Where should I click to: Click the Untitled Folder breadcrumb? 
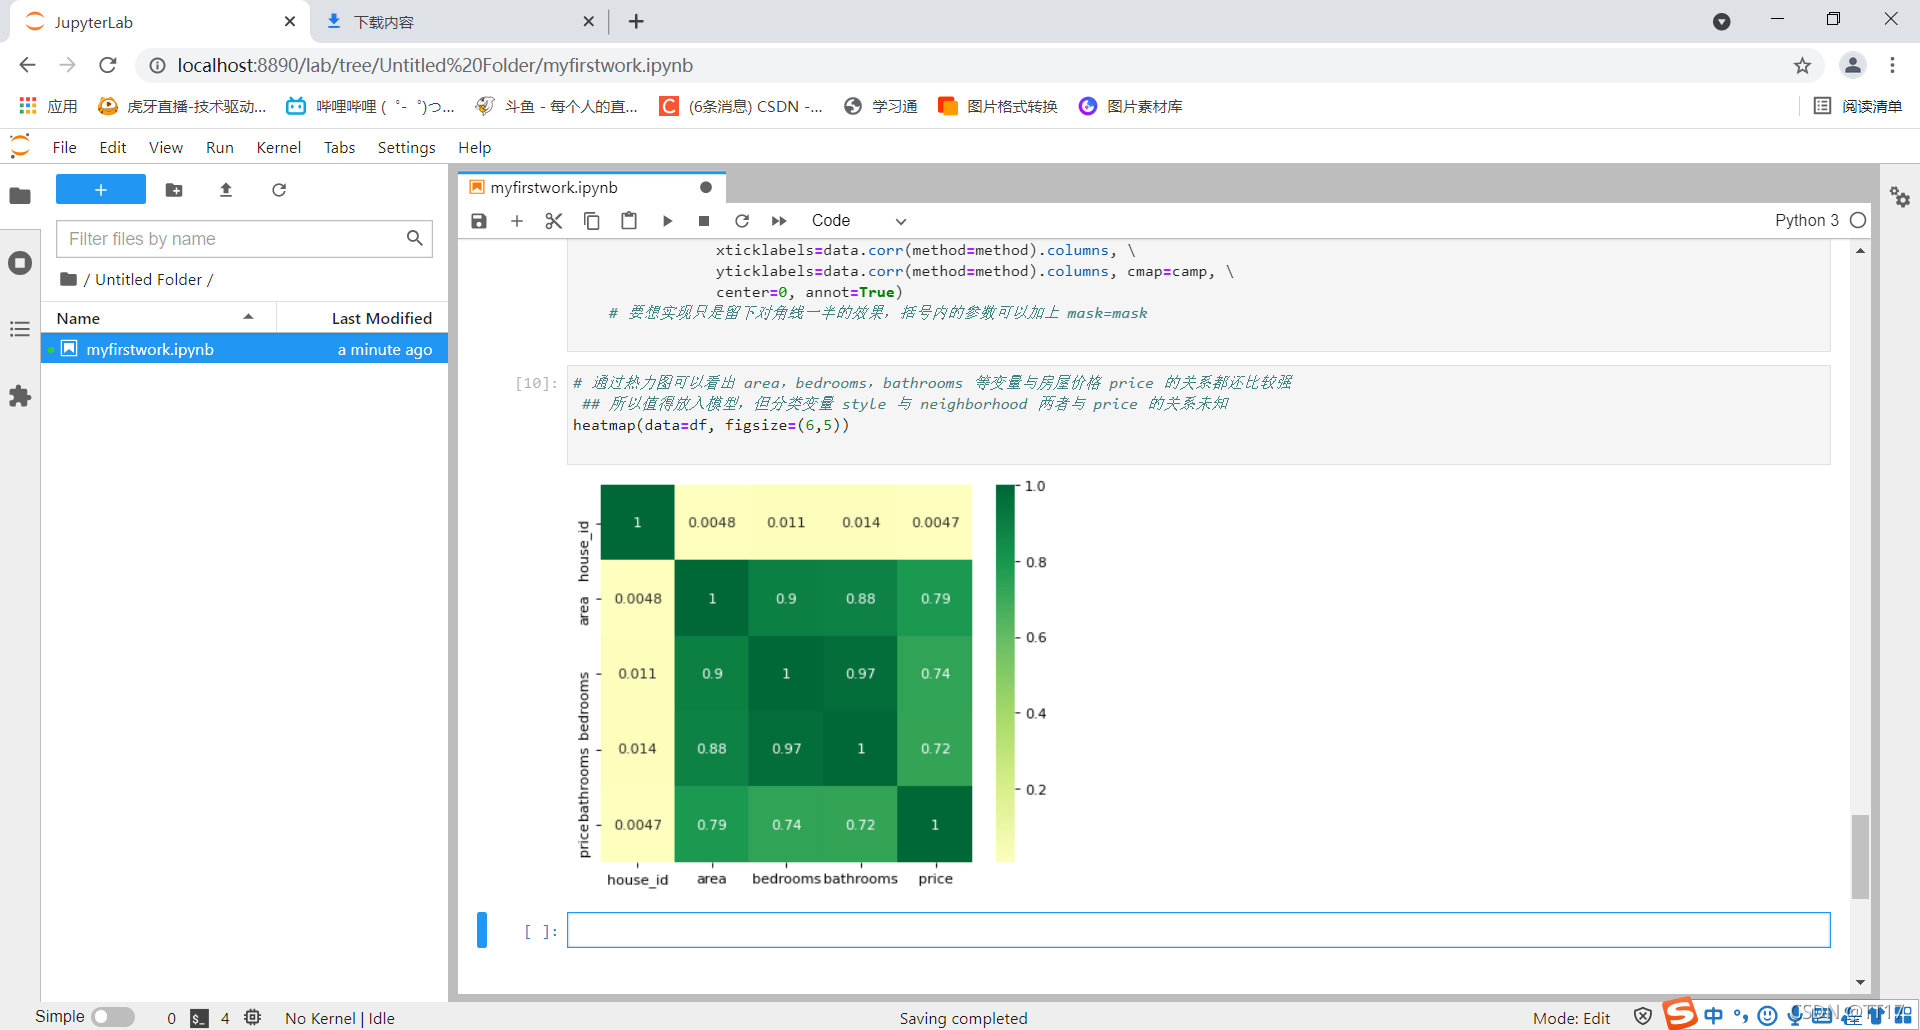(x=149, y=279)
